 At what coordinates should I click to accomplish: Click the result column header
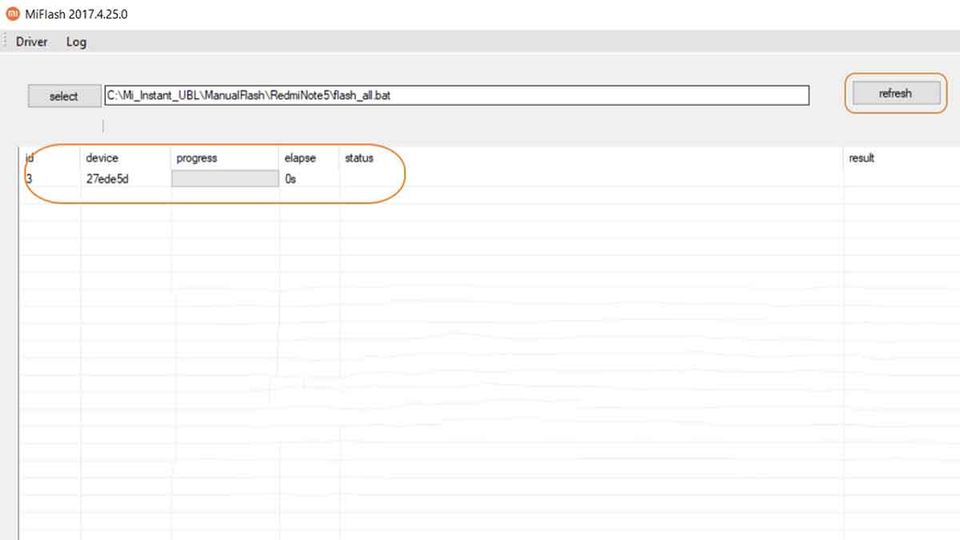click(861, 158)
